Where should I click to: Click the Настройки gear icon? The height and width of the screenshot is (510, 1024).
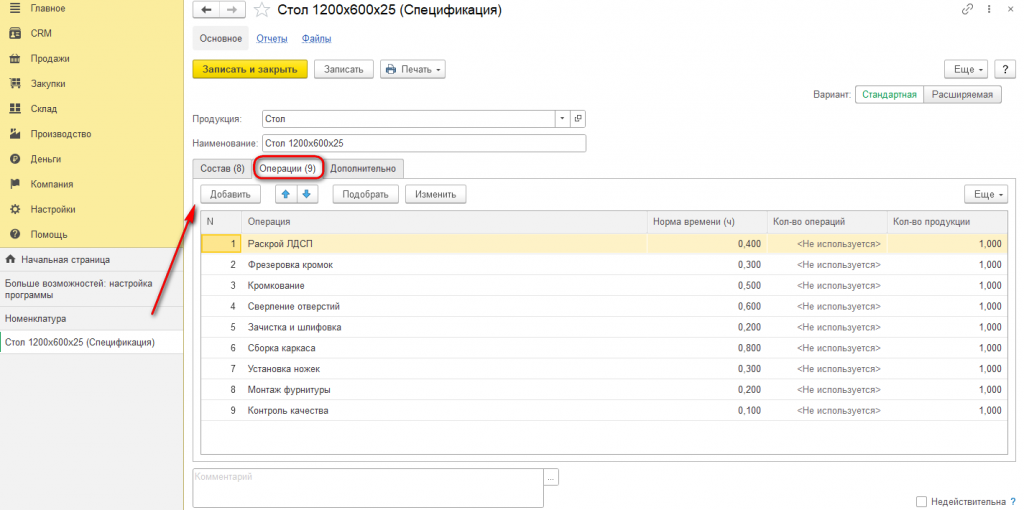tap(16, 210)
